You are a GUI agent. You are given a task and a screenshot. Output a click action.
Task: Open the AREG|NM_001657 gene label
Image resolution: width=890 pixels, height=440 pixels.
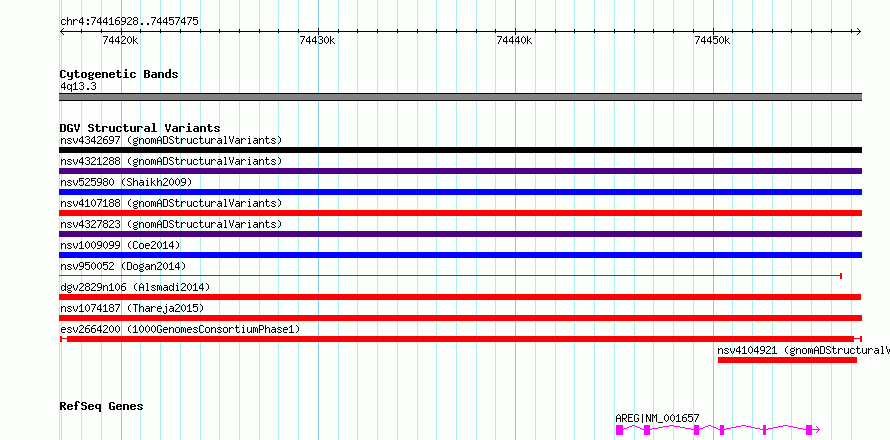tap(657, 418)
